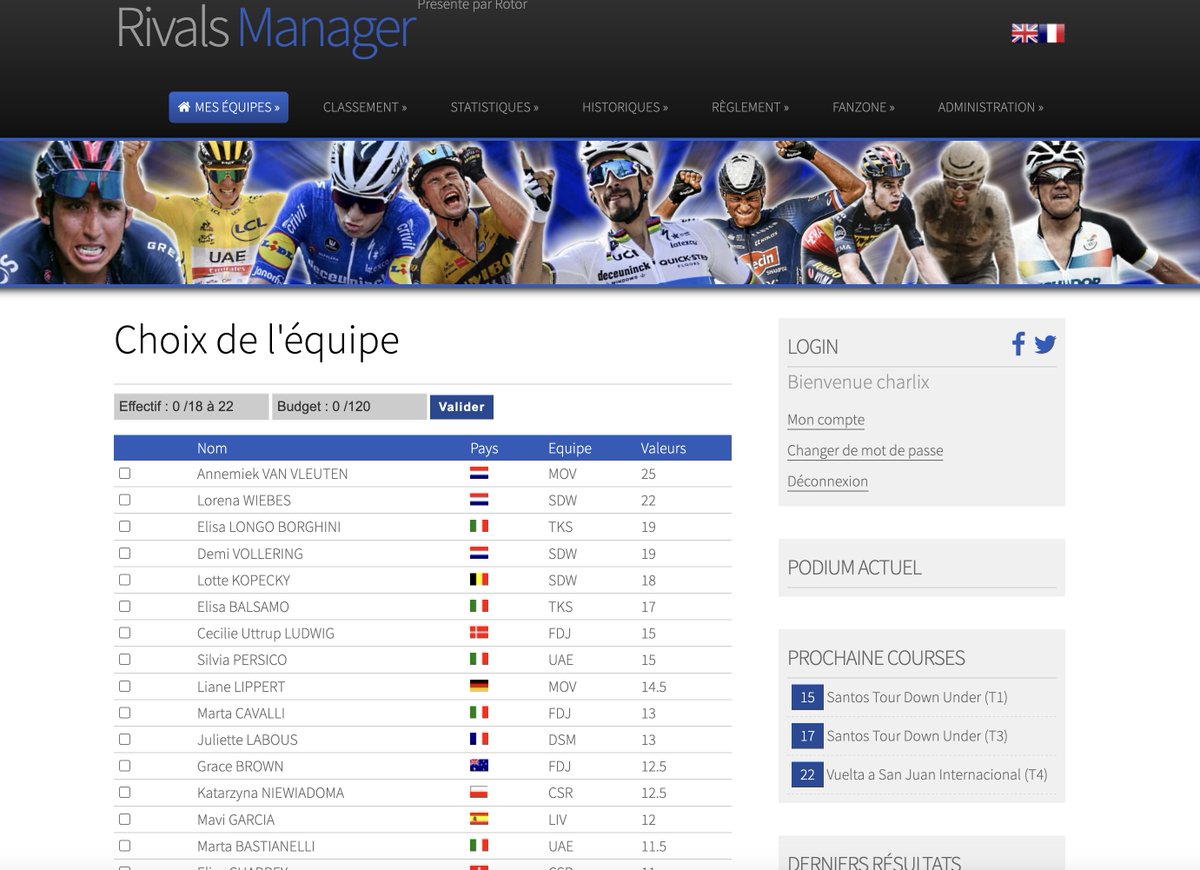Image resolution: width=1200 pixels, height=870 pixels.
Task: Click the Belgium flag for Lotte KOPECKY
Action: pos(479,580)
